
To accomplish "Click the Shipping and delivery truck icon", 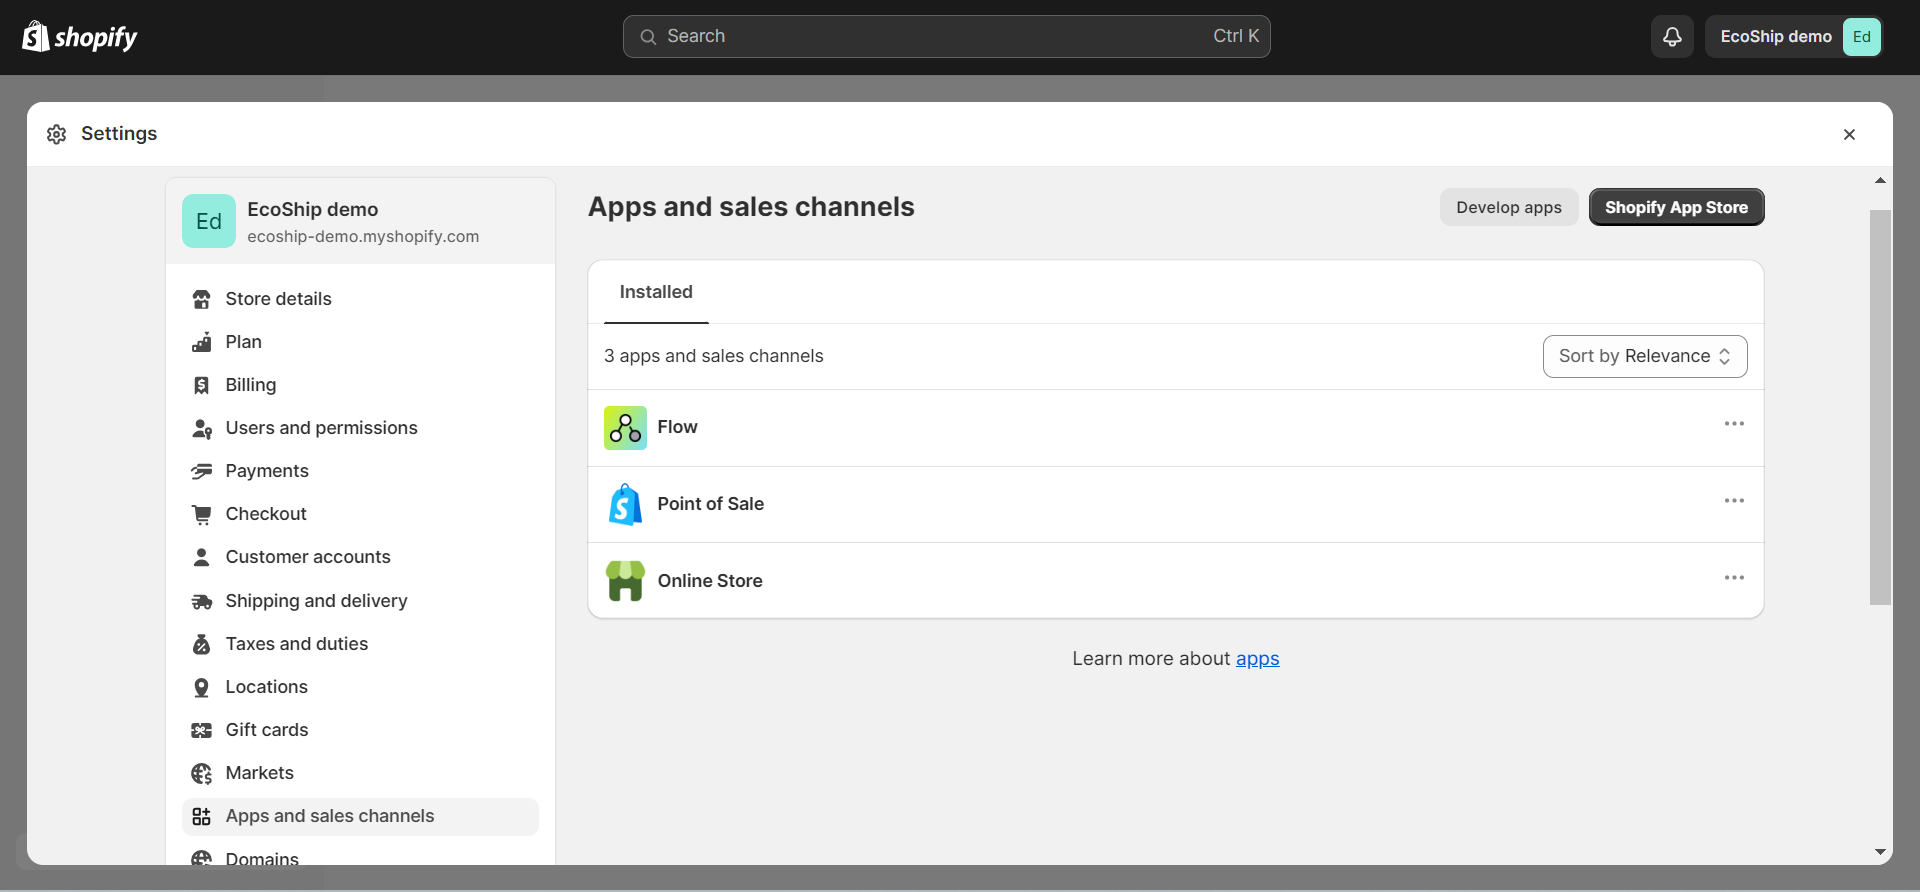I will coord(201,601).
